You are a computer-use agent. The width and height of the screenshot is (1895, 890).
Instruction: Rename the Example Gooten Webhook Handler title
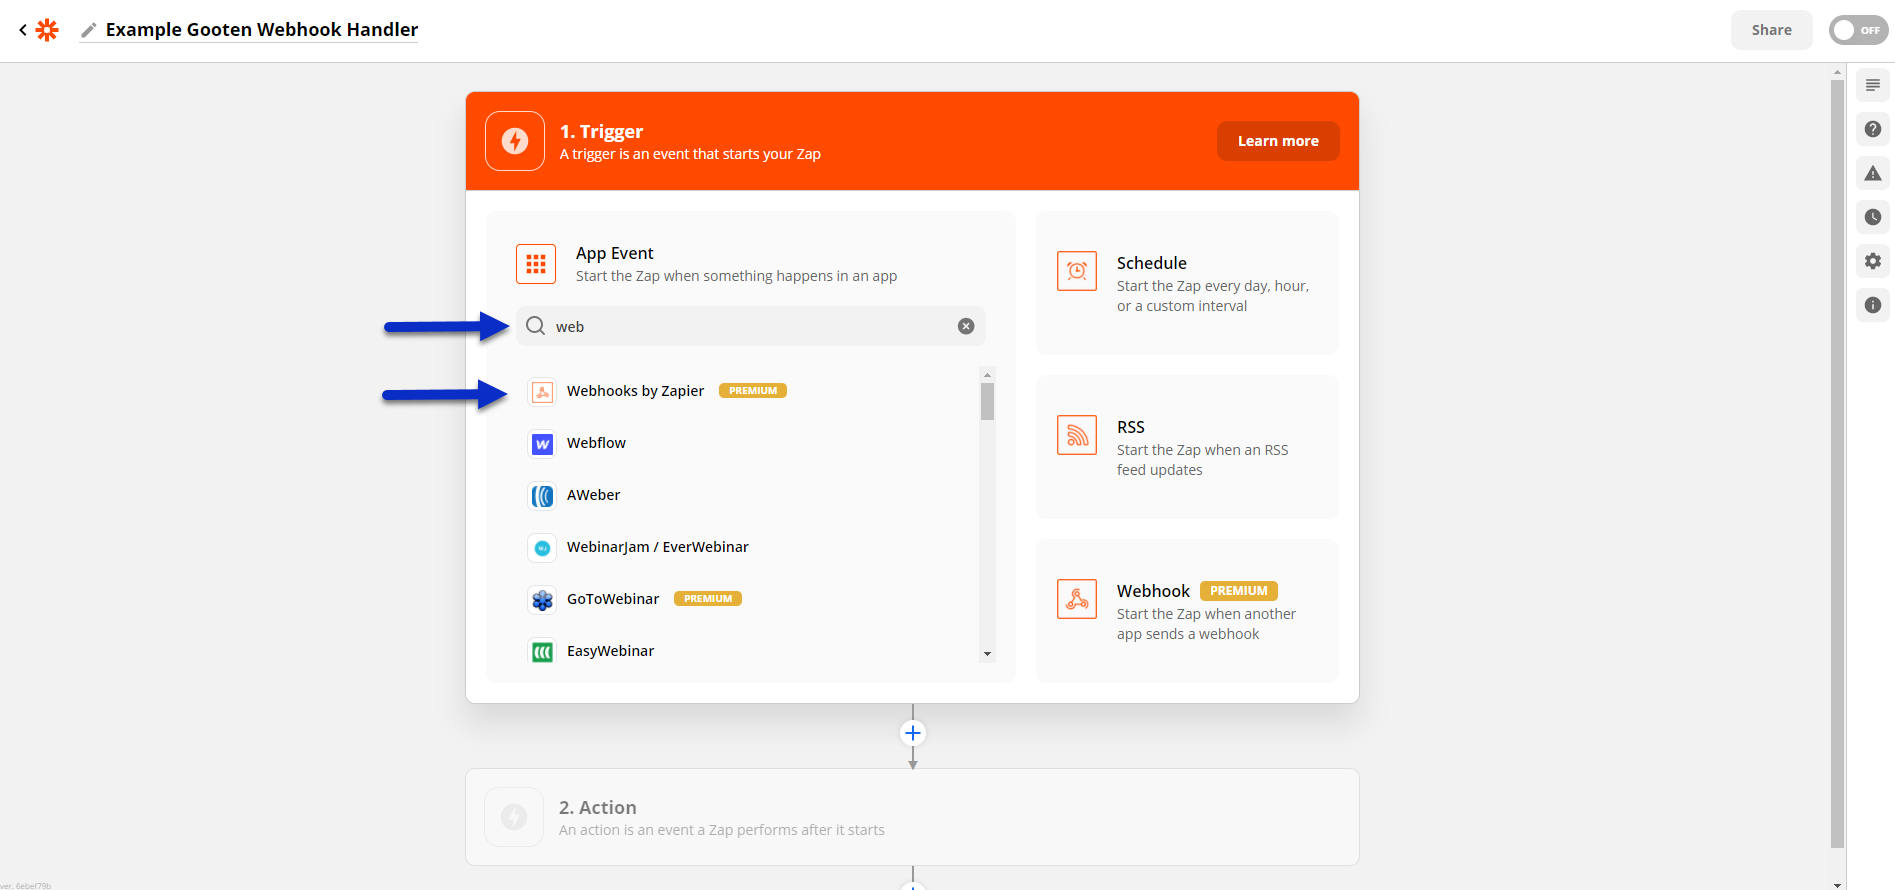pyautogui.click(x=262, y=30)
